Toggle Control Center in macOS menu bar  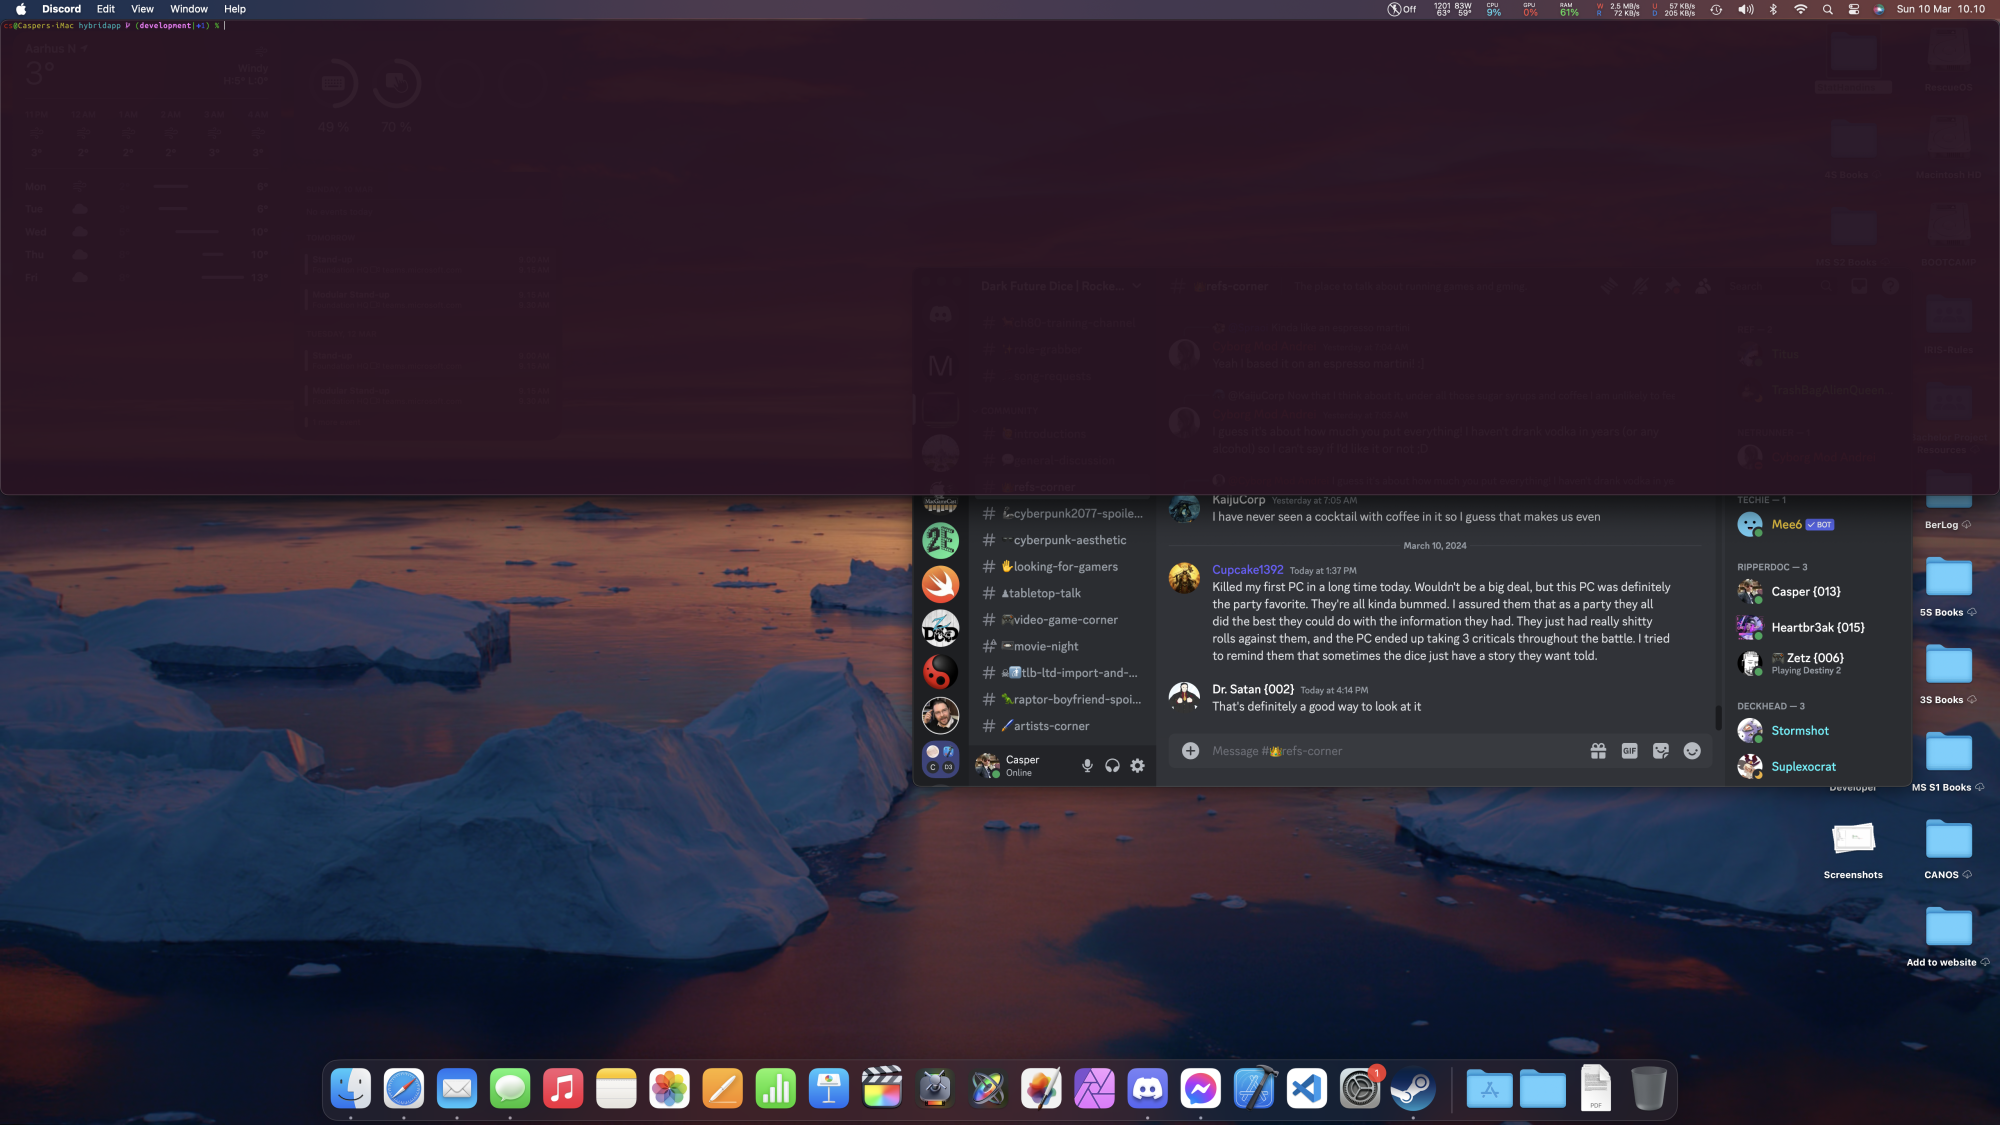coord(1853,9)
